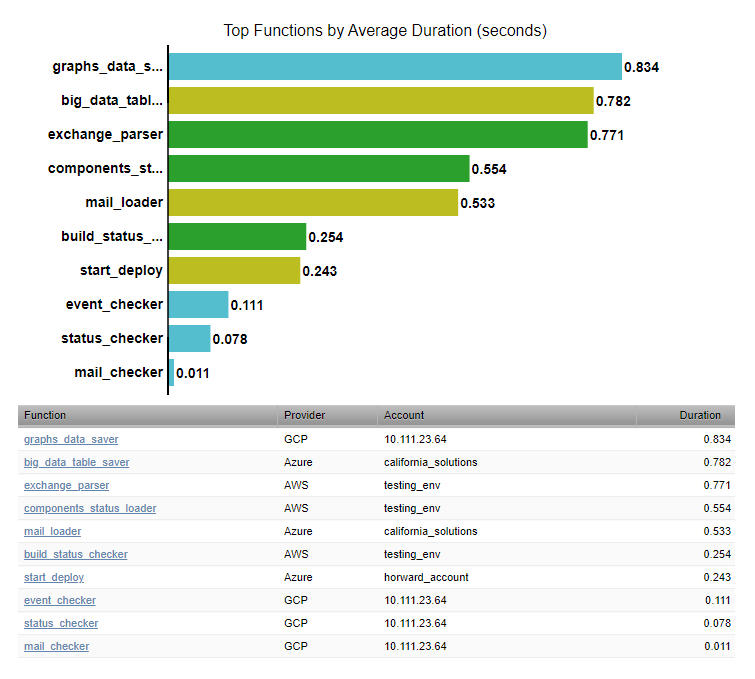Sort table by Account column header

tap(507, 416)
